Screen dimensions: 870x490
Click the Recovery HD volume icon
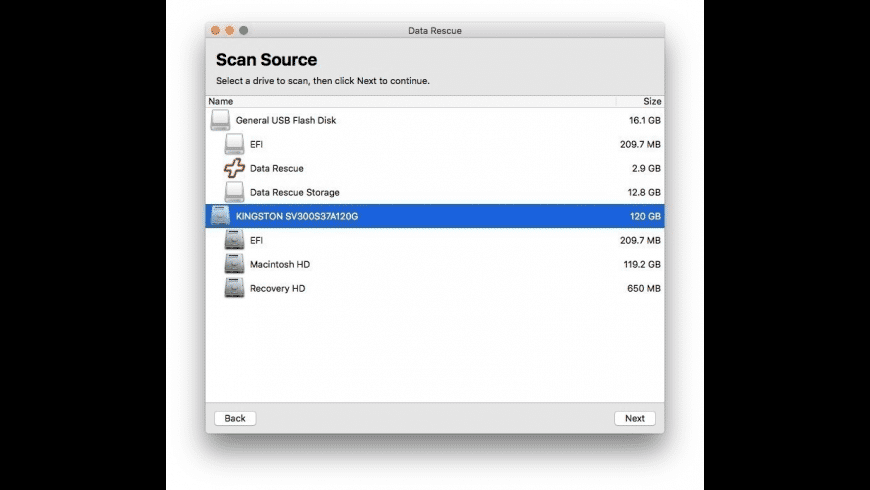[x=234, y=288]
